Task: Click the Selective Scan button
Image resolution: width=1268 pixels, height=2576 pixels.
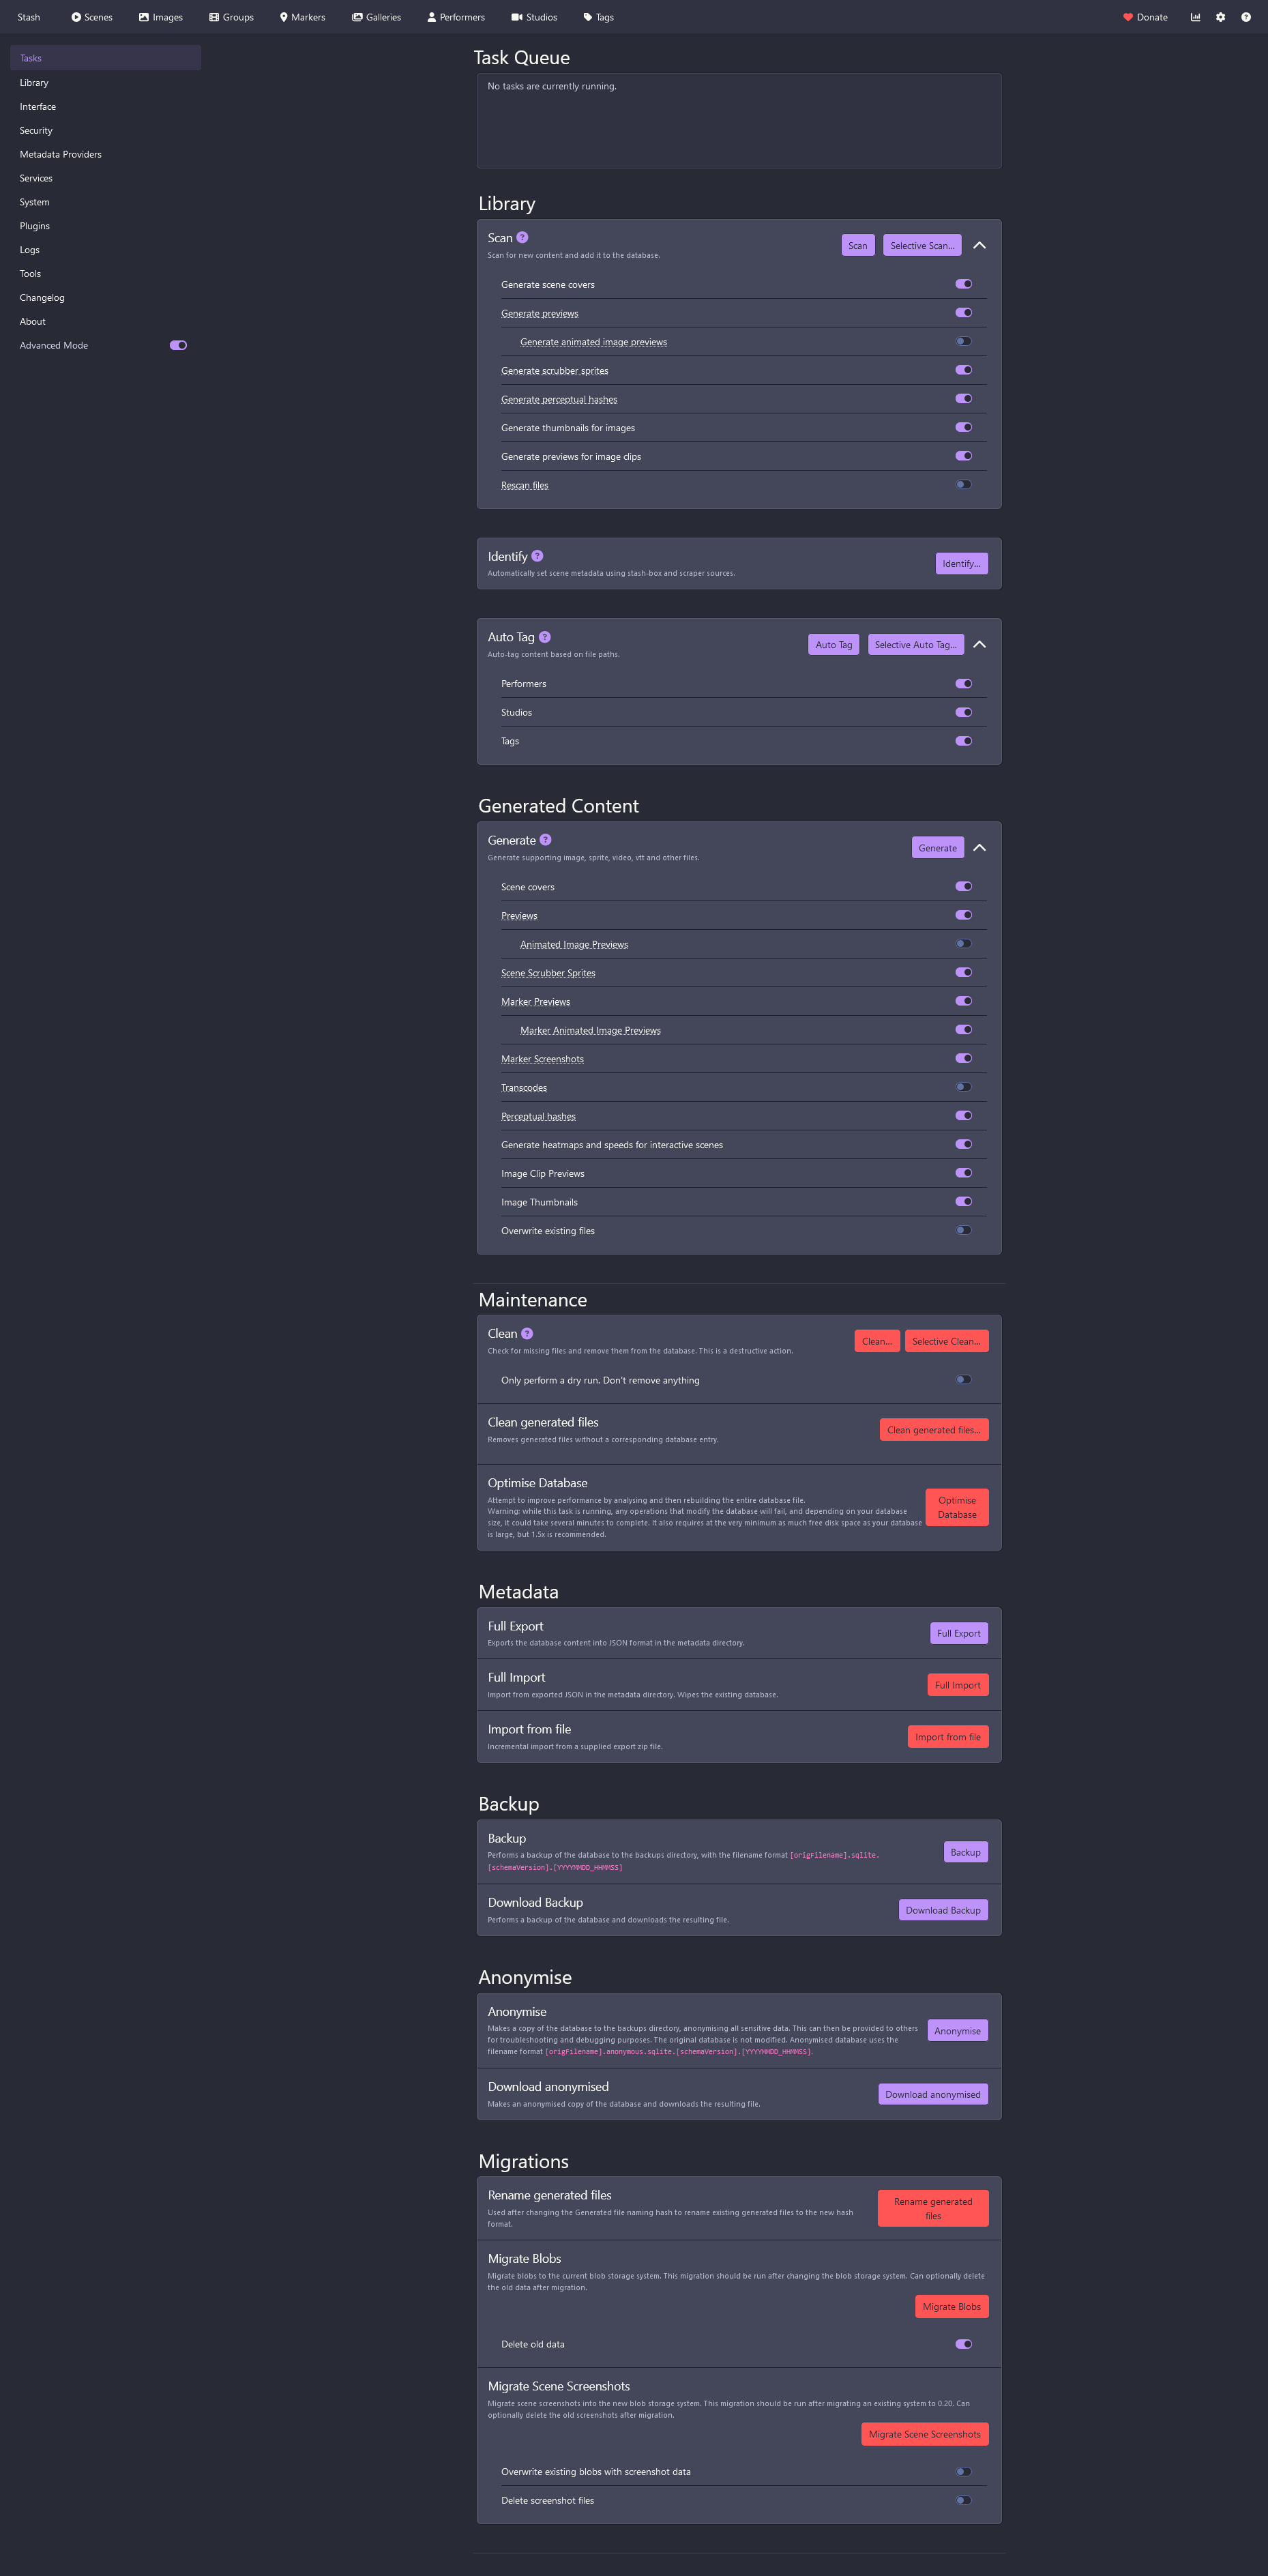Action: 921,246
